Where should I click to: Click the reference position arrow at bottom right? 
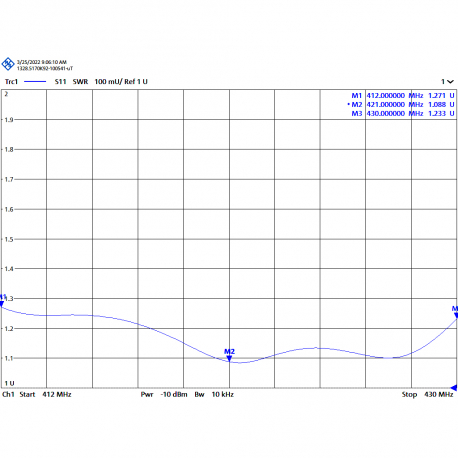click(454, 388)
